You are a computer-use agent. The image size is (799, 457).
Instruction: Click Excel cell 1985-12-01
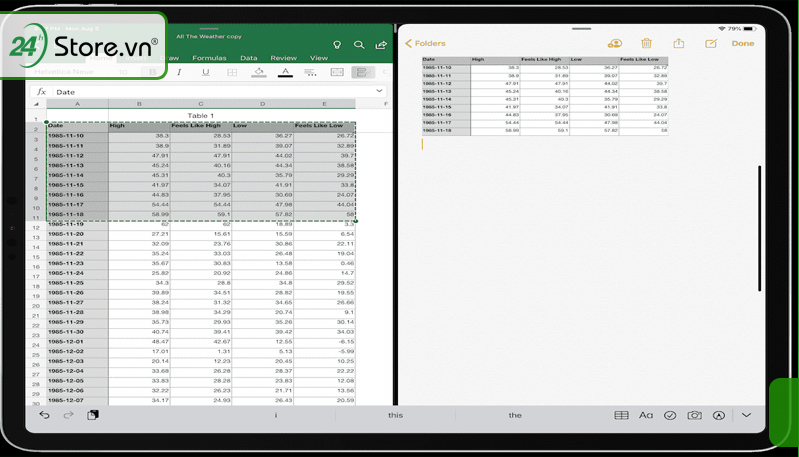click(x=77, y=342)
